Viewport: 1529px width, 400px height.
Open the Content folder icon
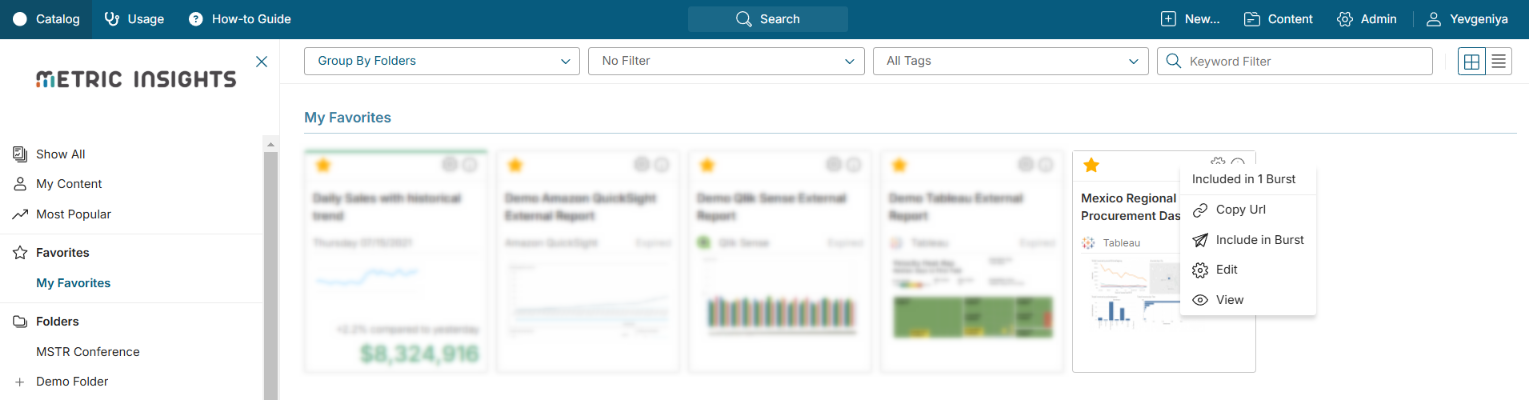(x=1251, y=19)
